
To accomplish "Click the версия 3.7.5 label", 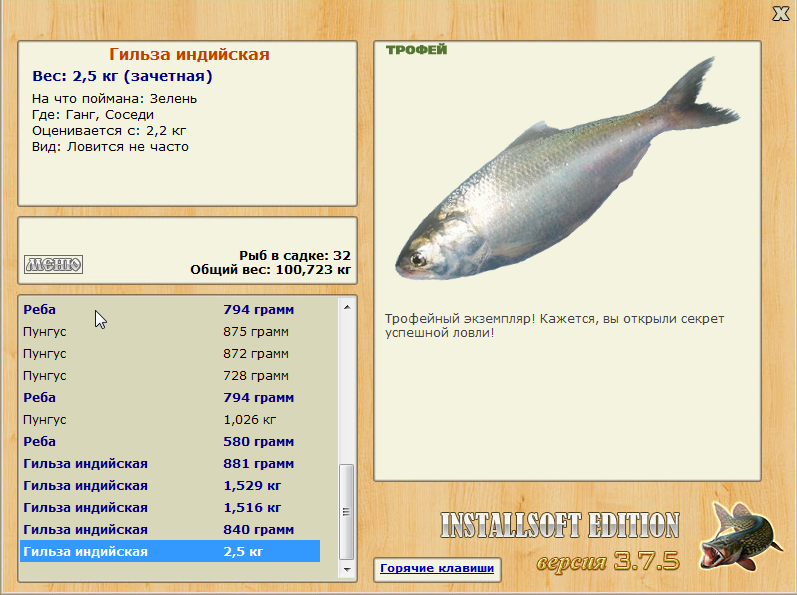I will pos(608,561).
